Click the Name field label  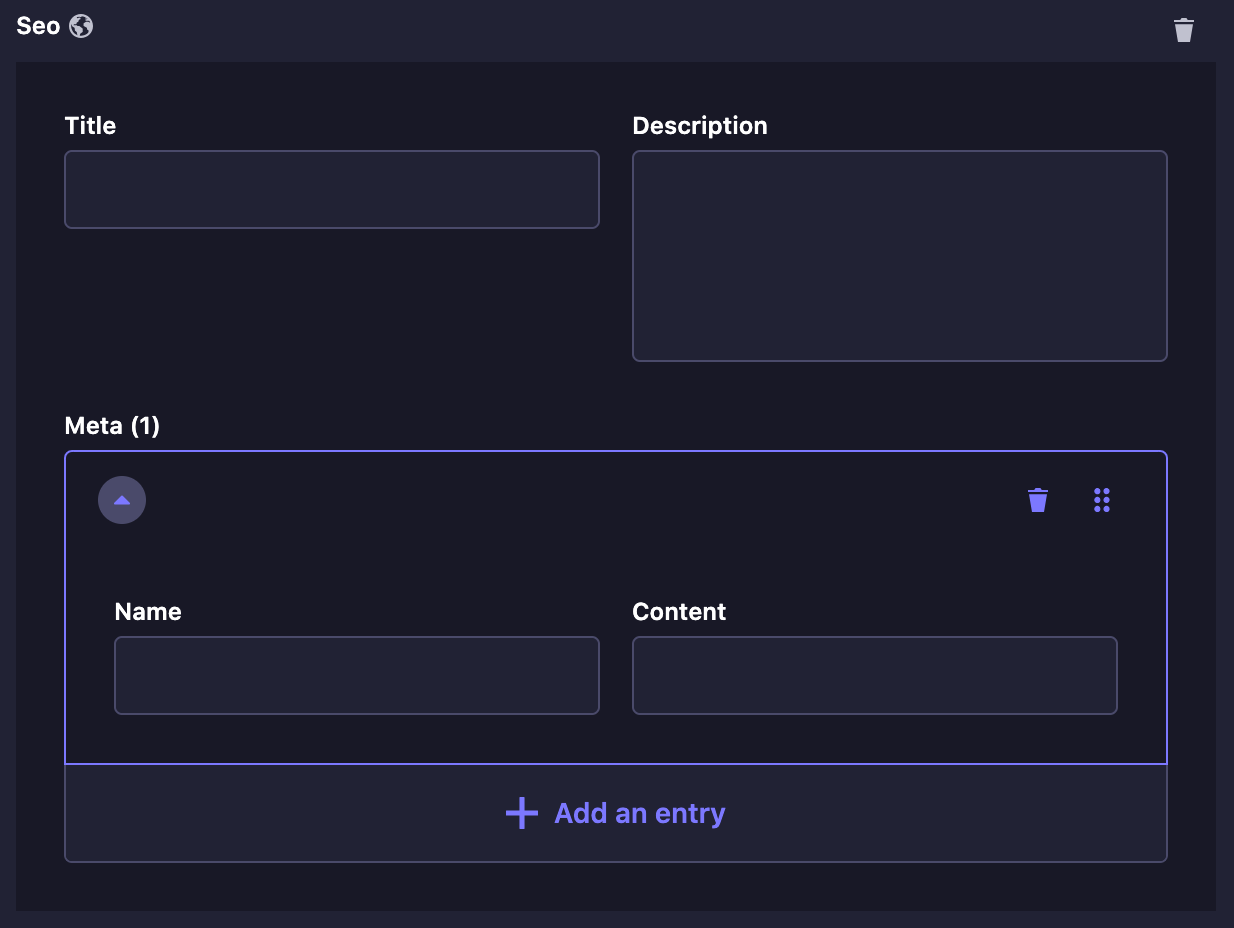148,612
